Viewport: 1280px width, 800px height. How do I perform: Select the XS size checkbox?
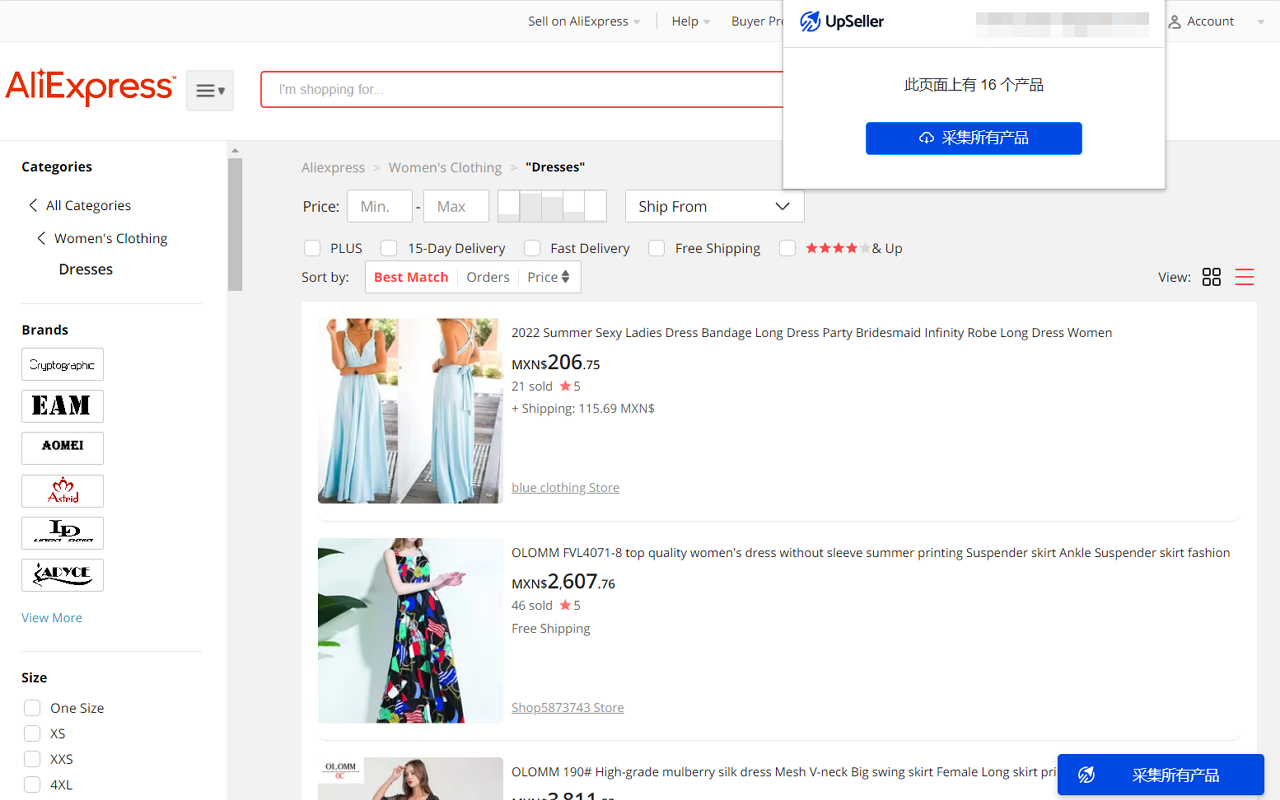click(x=31, y=733)
